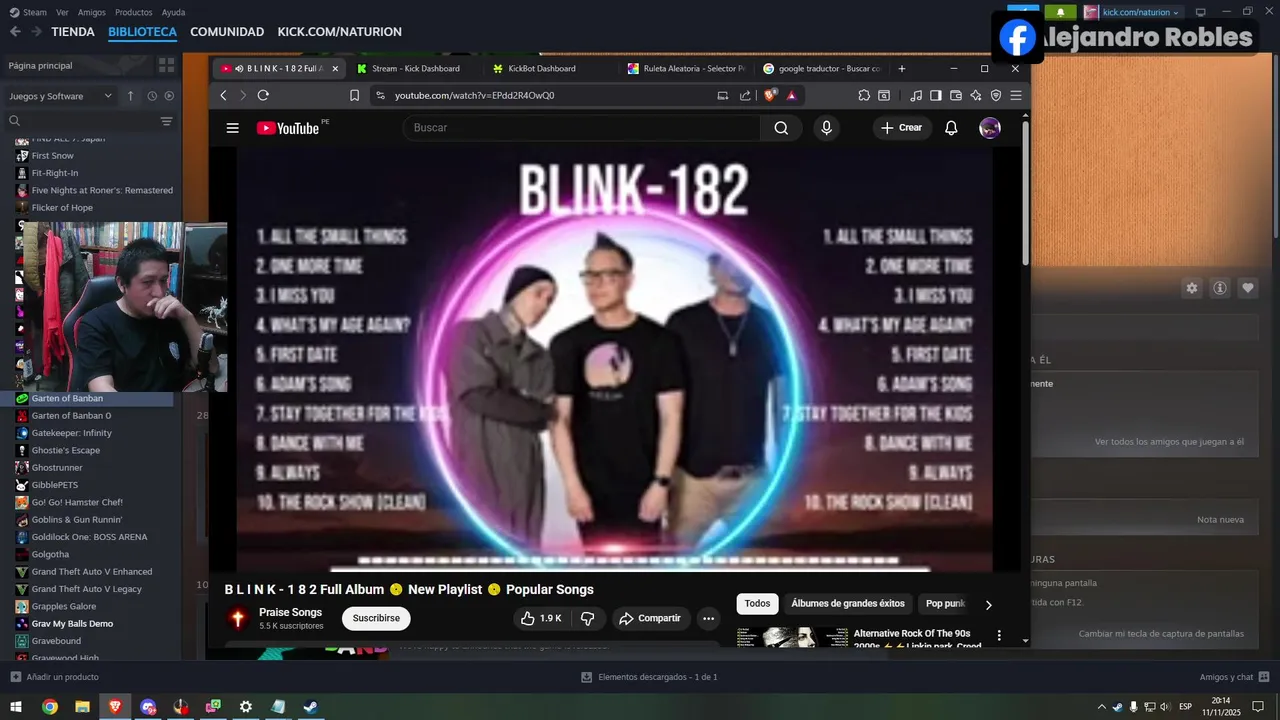Viewport: 1280px width, 720px height.
Task: Toggle the Brave sidebar panel icon
Action: pyautogui.click(x=936, y=95)
